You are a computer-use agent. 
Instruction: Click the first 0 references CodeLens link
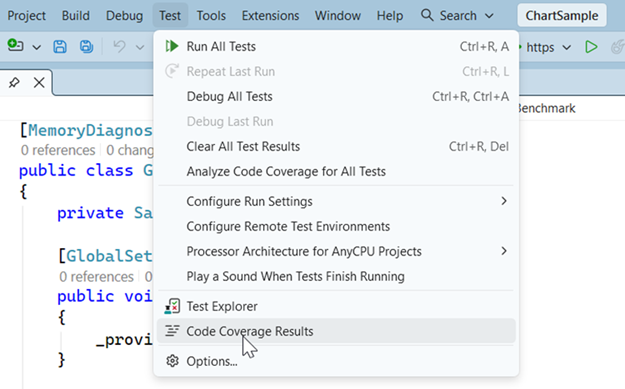pyautogui.click(x=58, y=150)
